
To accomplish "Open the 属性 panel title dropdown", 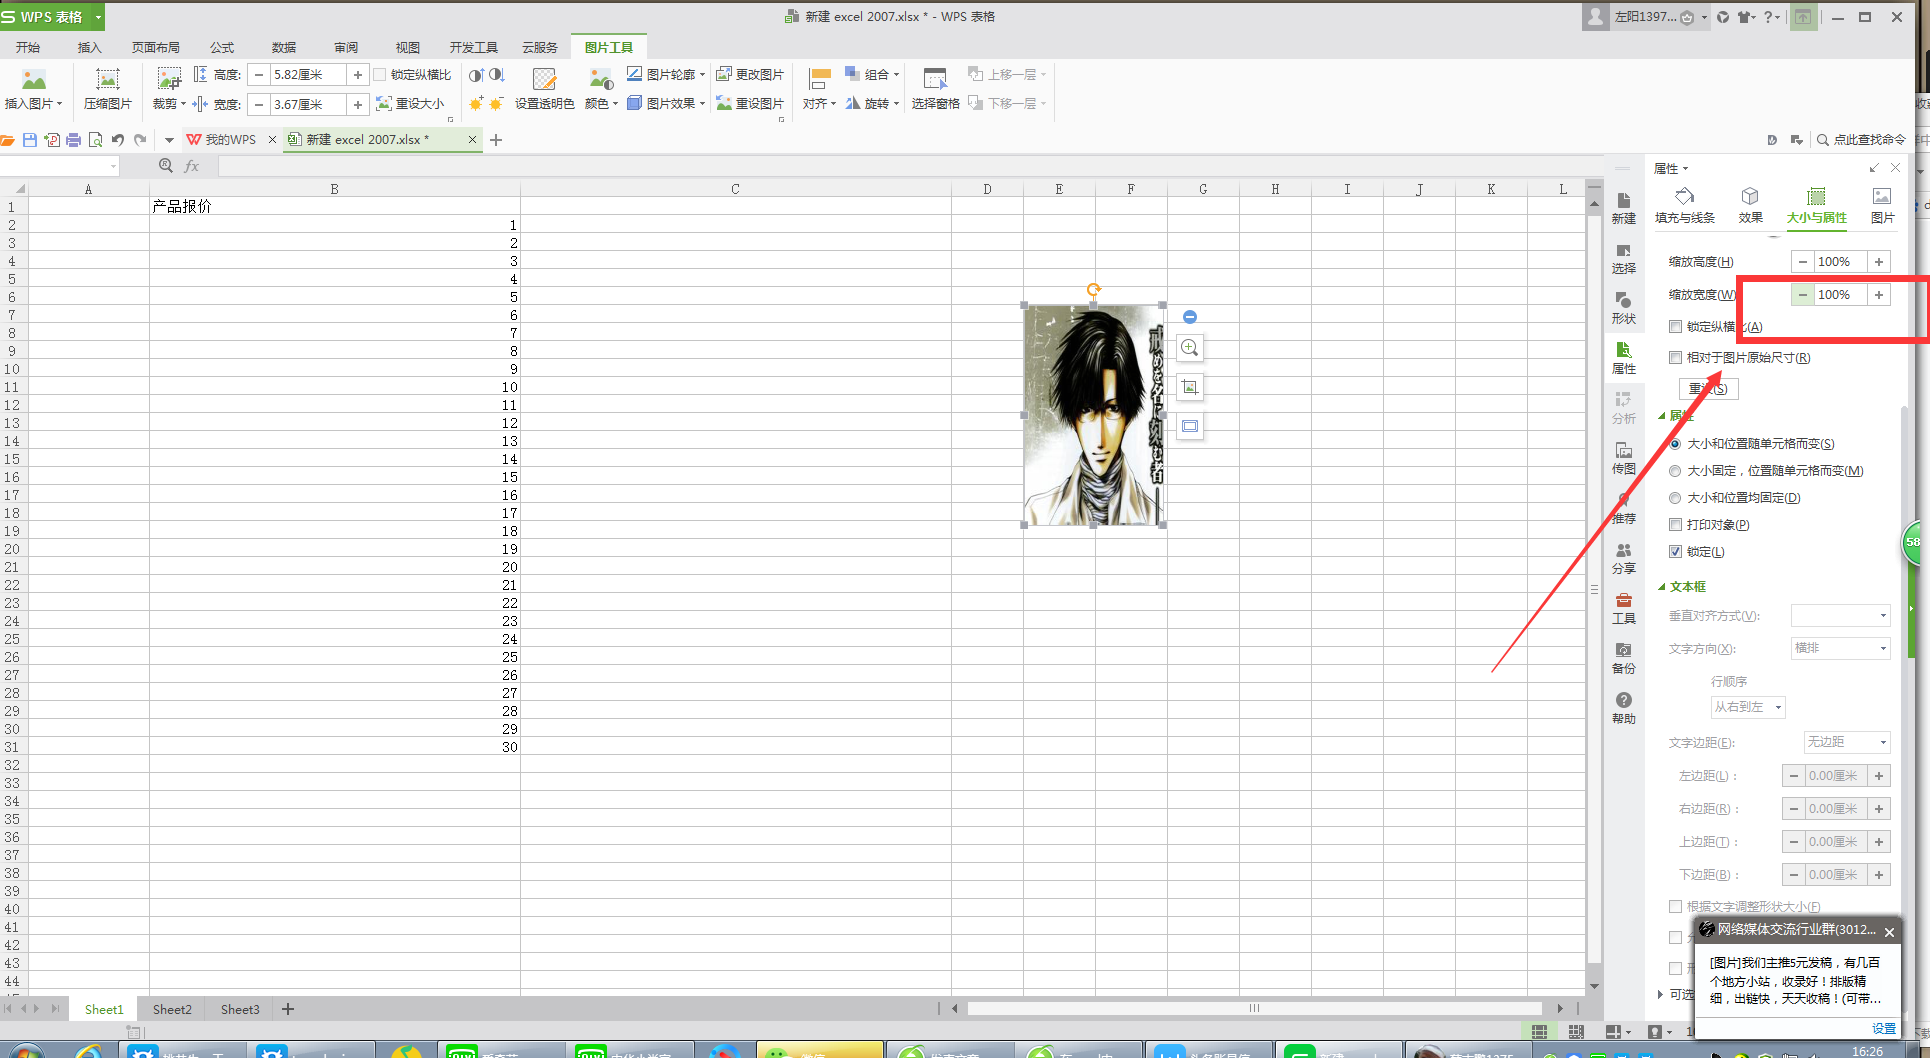I will [1671, 168].
